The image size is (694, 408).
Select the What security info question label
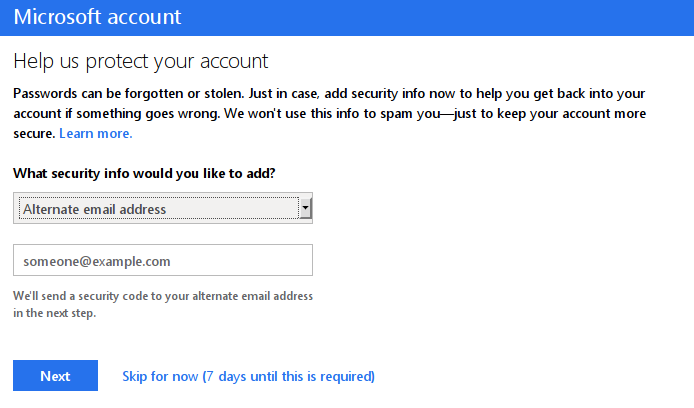[x=144, y=173]
